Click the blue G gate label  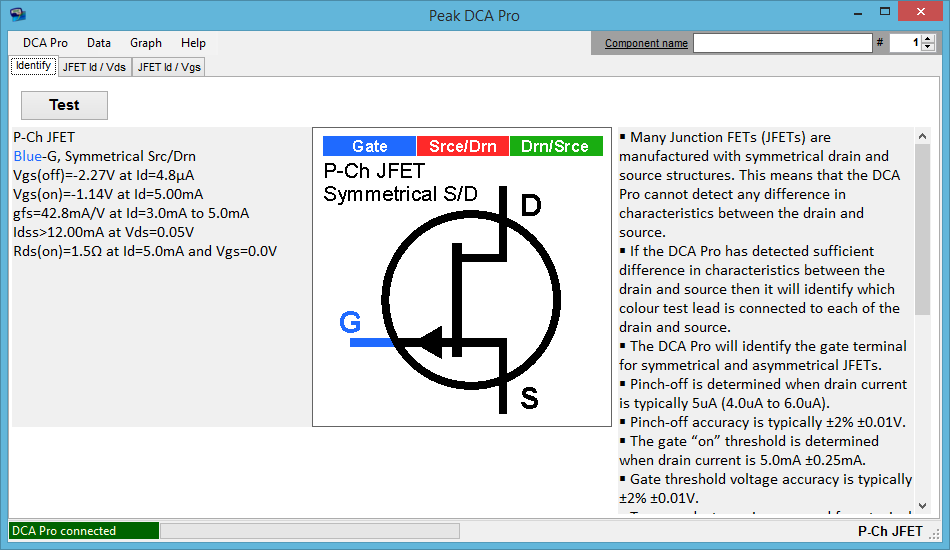(x=350, y=322)
